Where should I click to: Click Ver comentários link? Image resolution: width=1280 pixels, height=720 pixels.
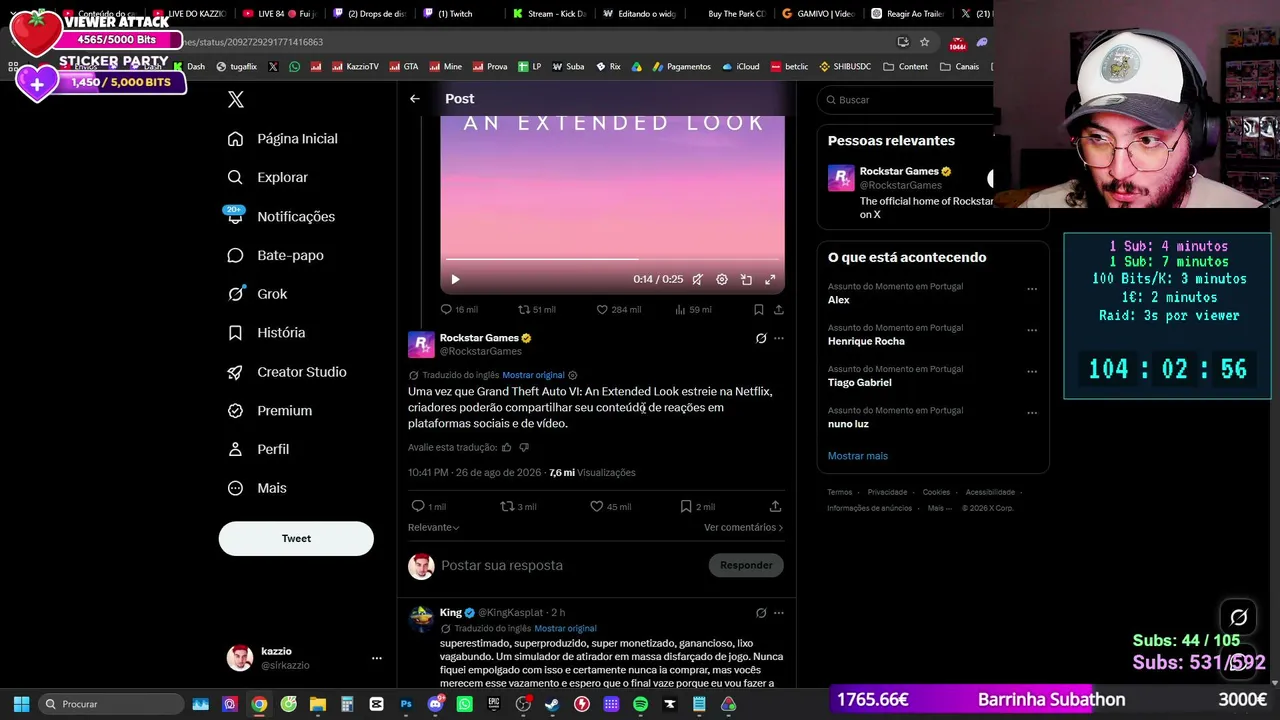(743, 527)
